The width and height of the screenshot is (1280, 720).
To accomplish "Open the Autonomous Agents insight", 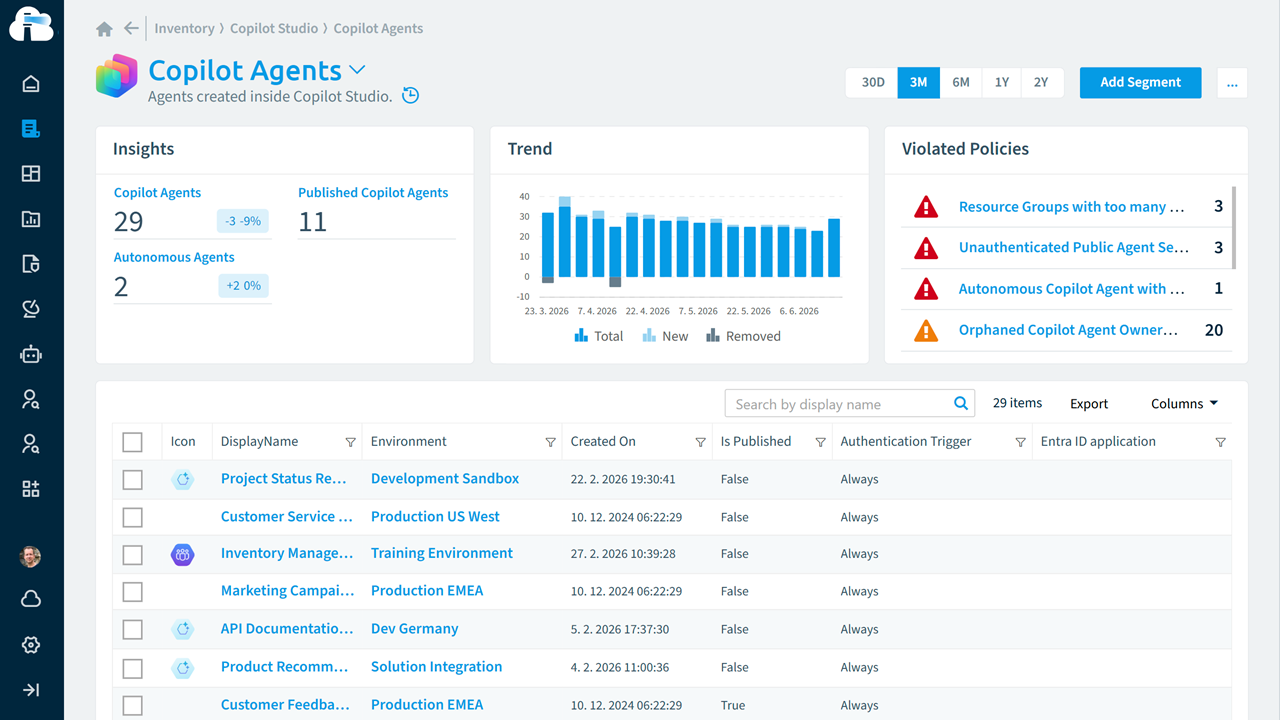I will click(174, 257).
